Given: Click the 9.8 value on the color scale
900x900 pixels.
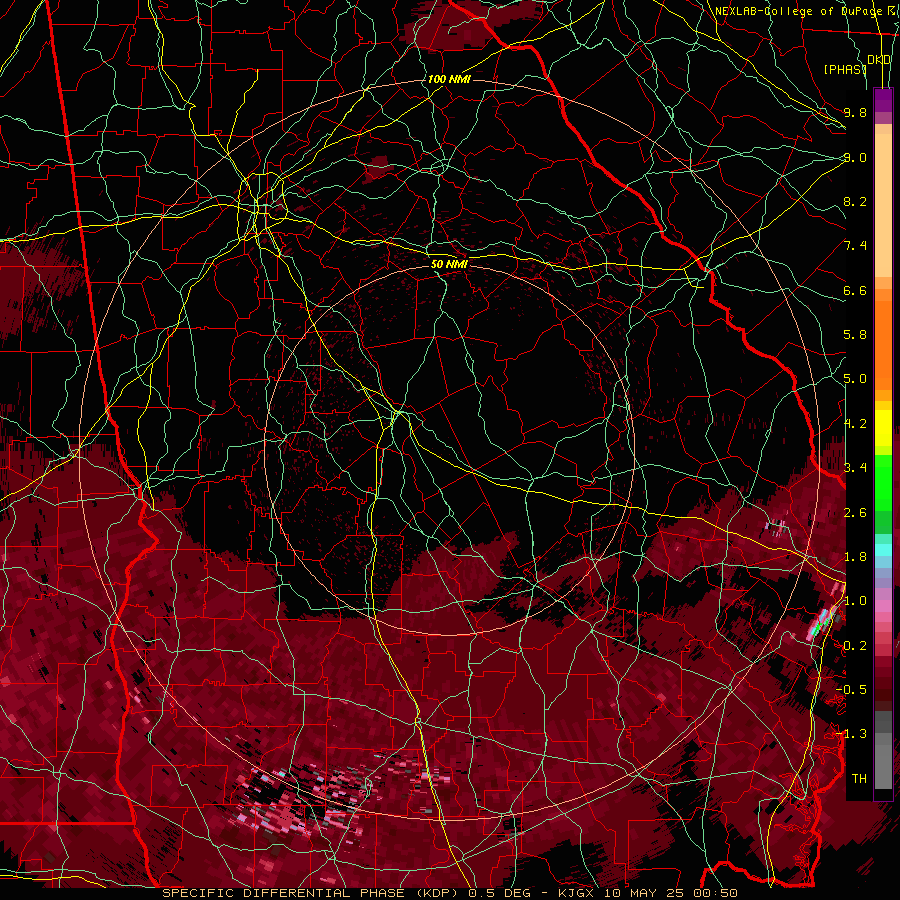Looking at the screenshot, I should pos(855,112).
